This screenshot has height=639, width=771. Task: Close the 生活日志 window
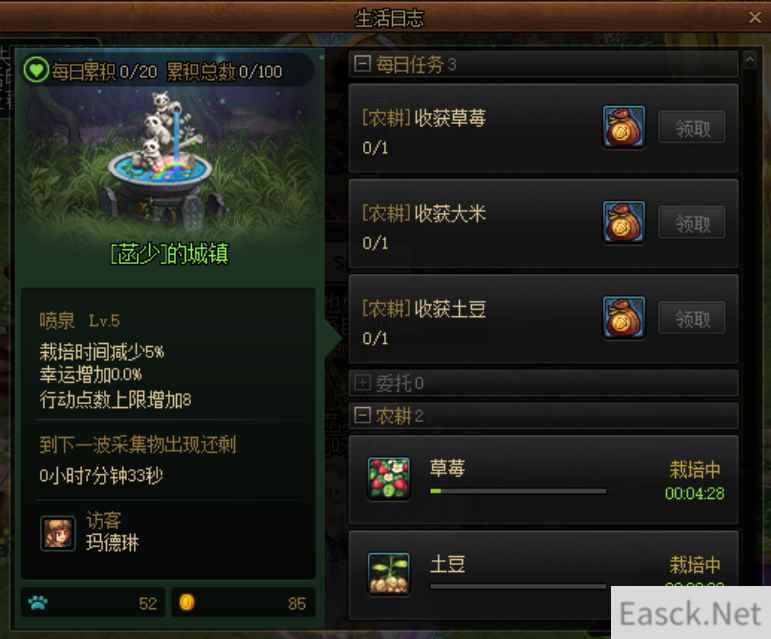point(755,18)
